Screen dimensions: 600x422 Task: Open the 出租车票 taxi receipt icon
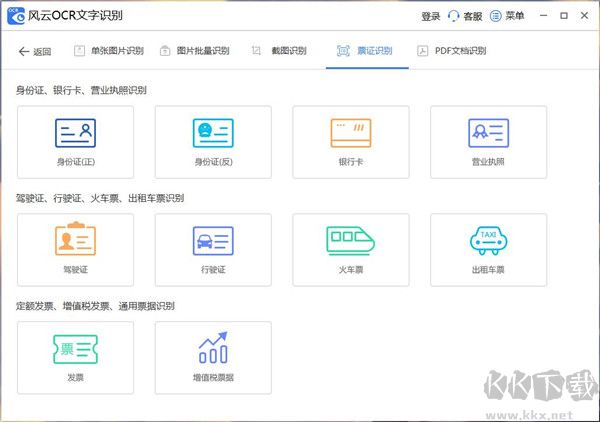coord(489,241)
